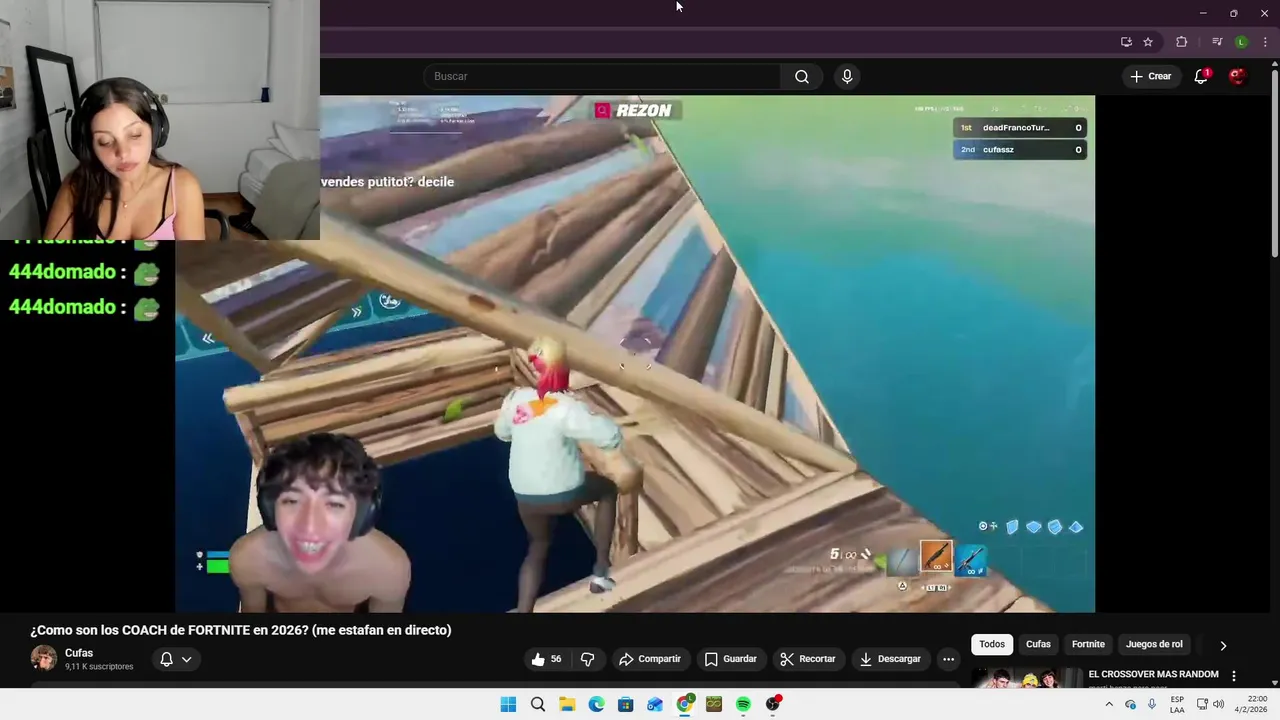
Task: Launch Microsoft Edge from the taskbar
Action: [596, 704]
